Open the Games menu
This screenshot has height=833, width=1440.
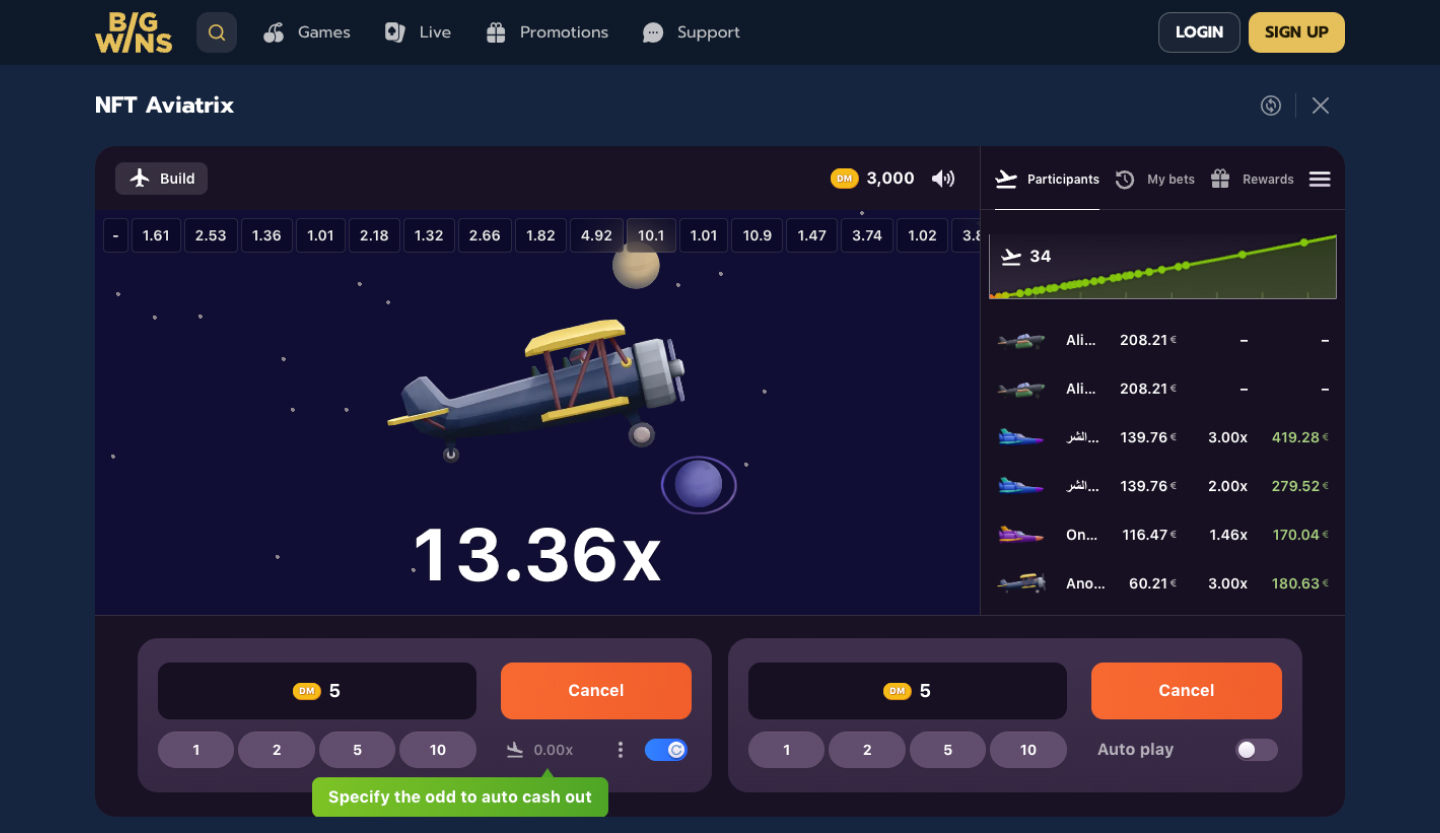click(x=307, y=33)
